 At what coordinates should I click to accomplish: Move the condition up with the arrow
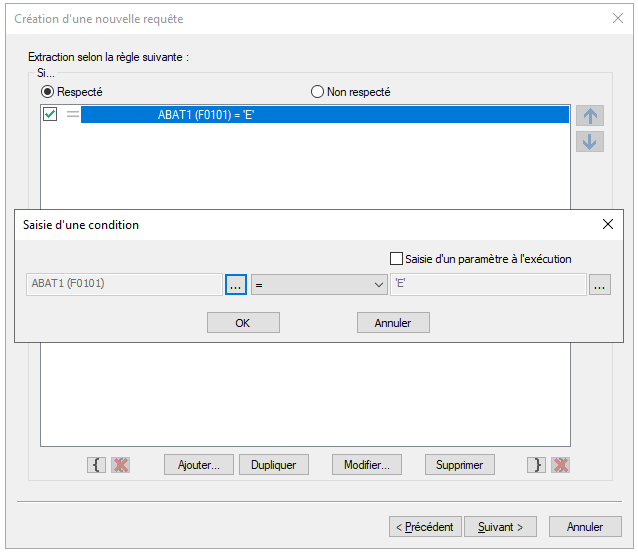(590, 116)
